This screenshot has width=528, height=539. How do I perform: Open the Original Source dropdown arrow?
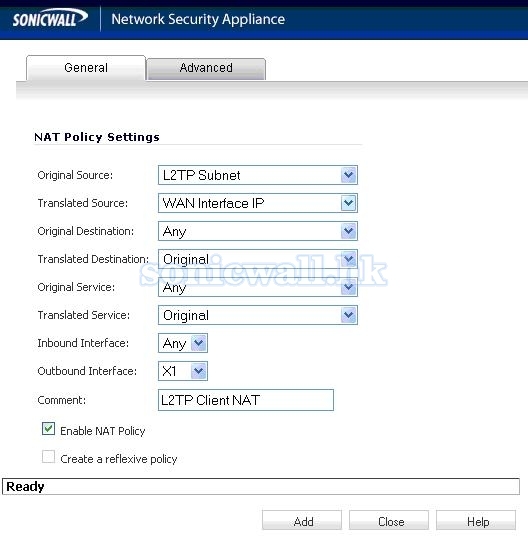click(349, 175)
